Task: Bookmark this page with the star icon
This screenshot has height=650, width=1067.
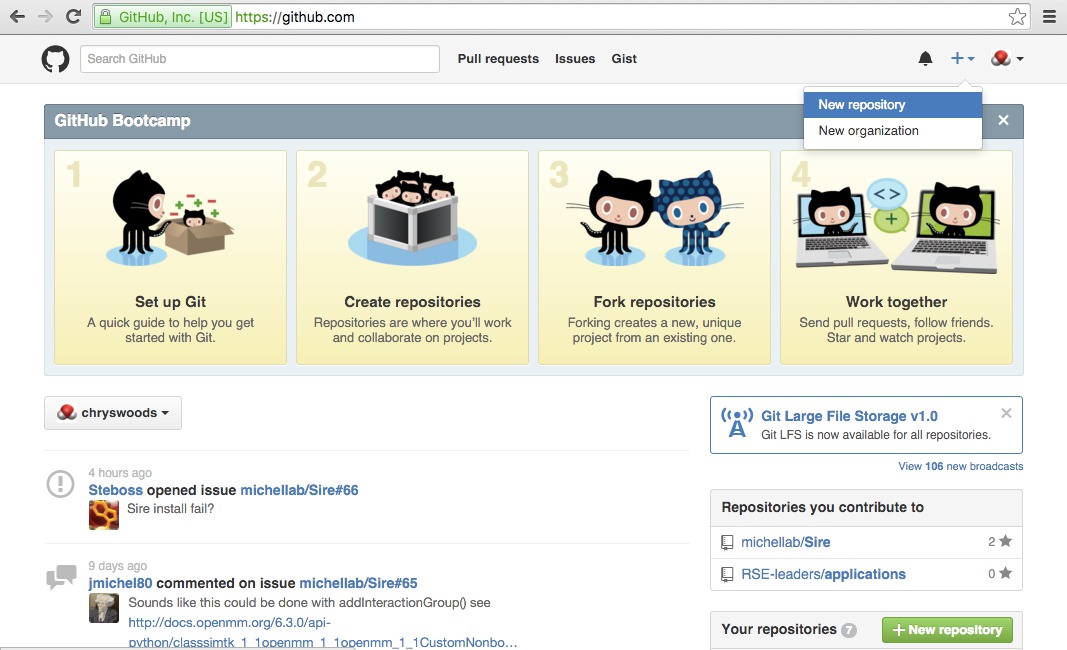Action: [1017, 16]
